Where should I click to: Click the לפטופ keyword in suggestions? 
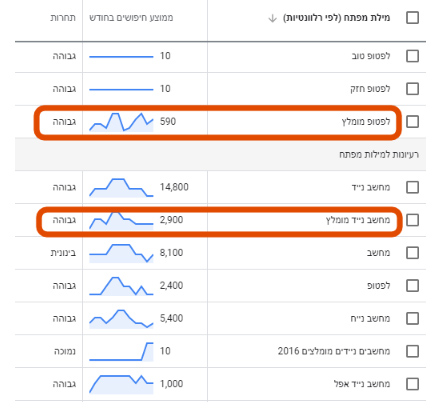[x=378, y=286]
